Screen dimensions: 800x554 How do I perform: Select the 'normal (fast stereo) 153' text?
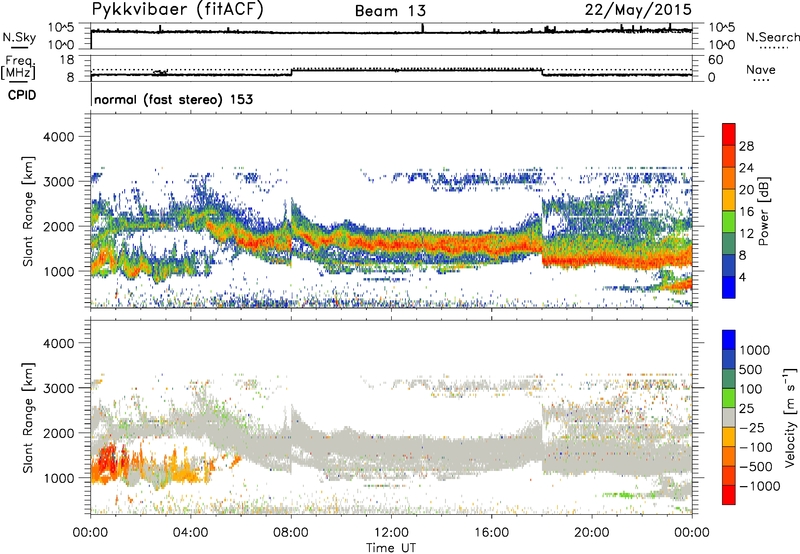(x=173, y=99)
